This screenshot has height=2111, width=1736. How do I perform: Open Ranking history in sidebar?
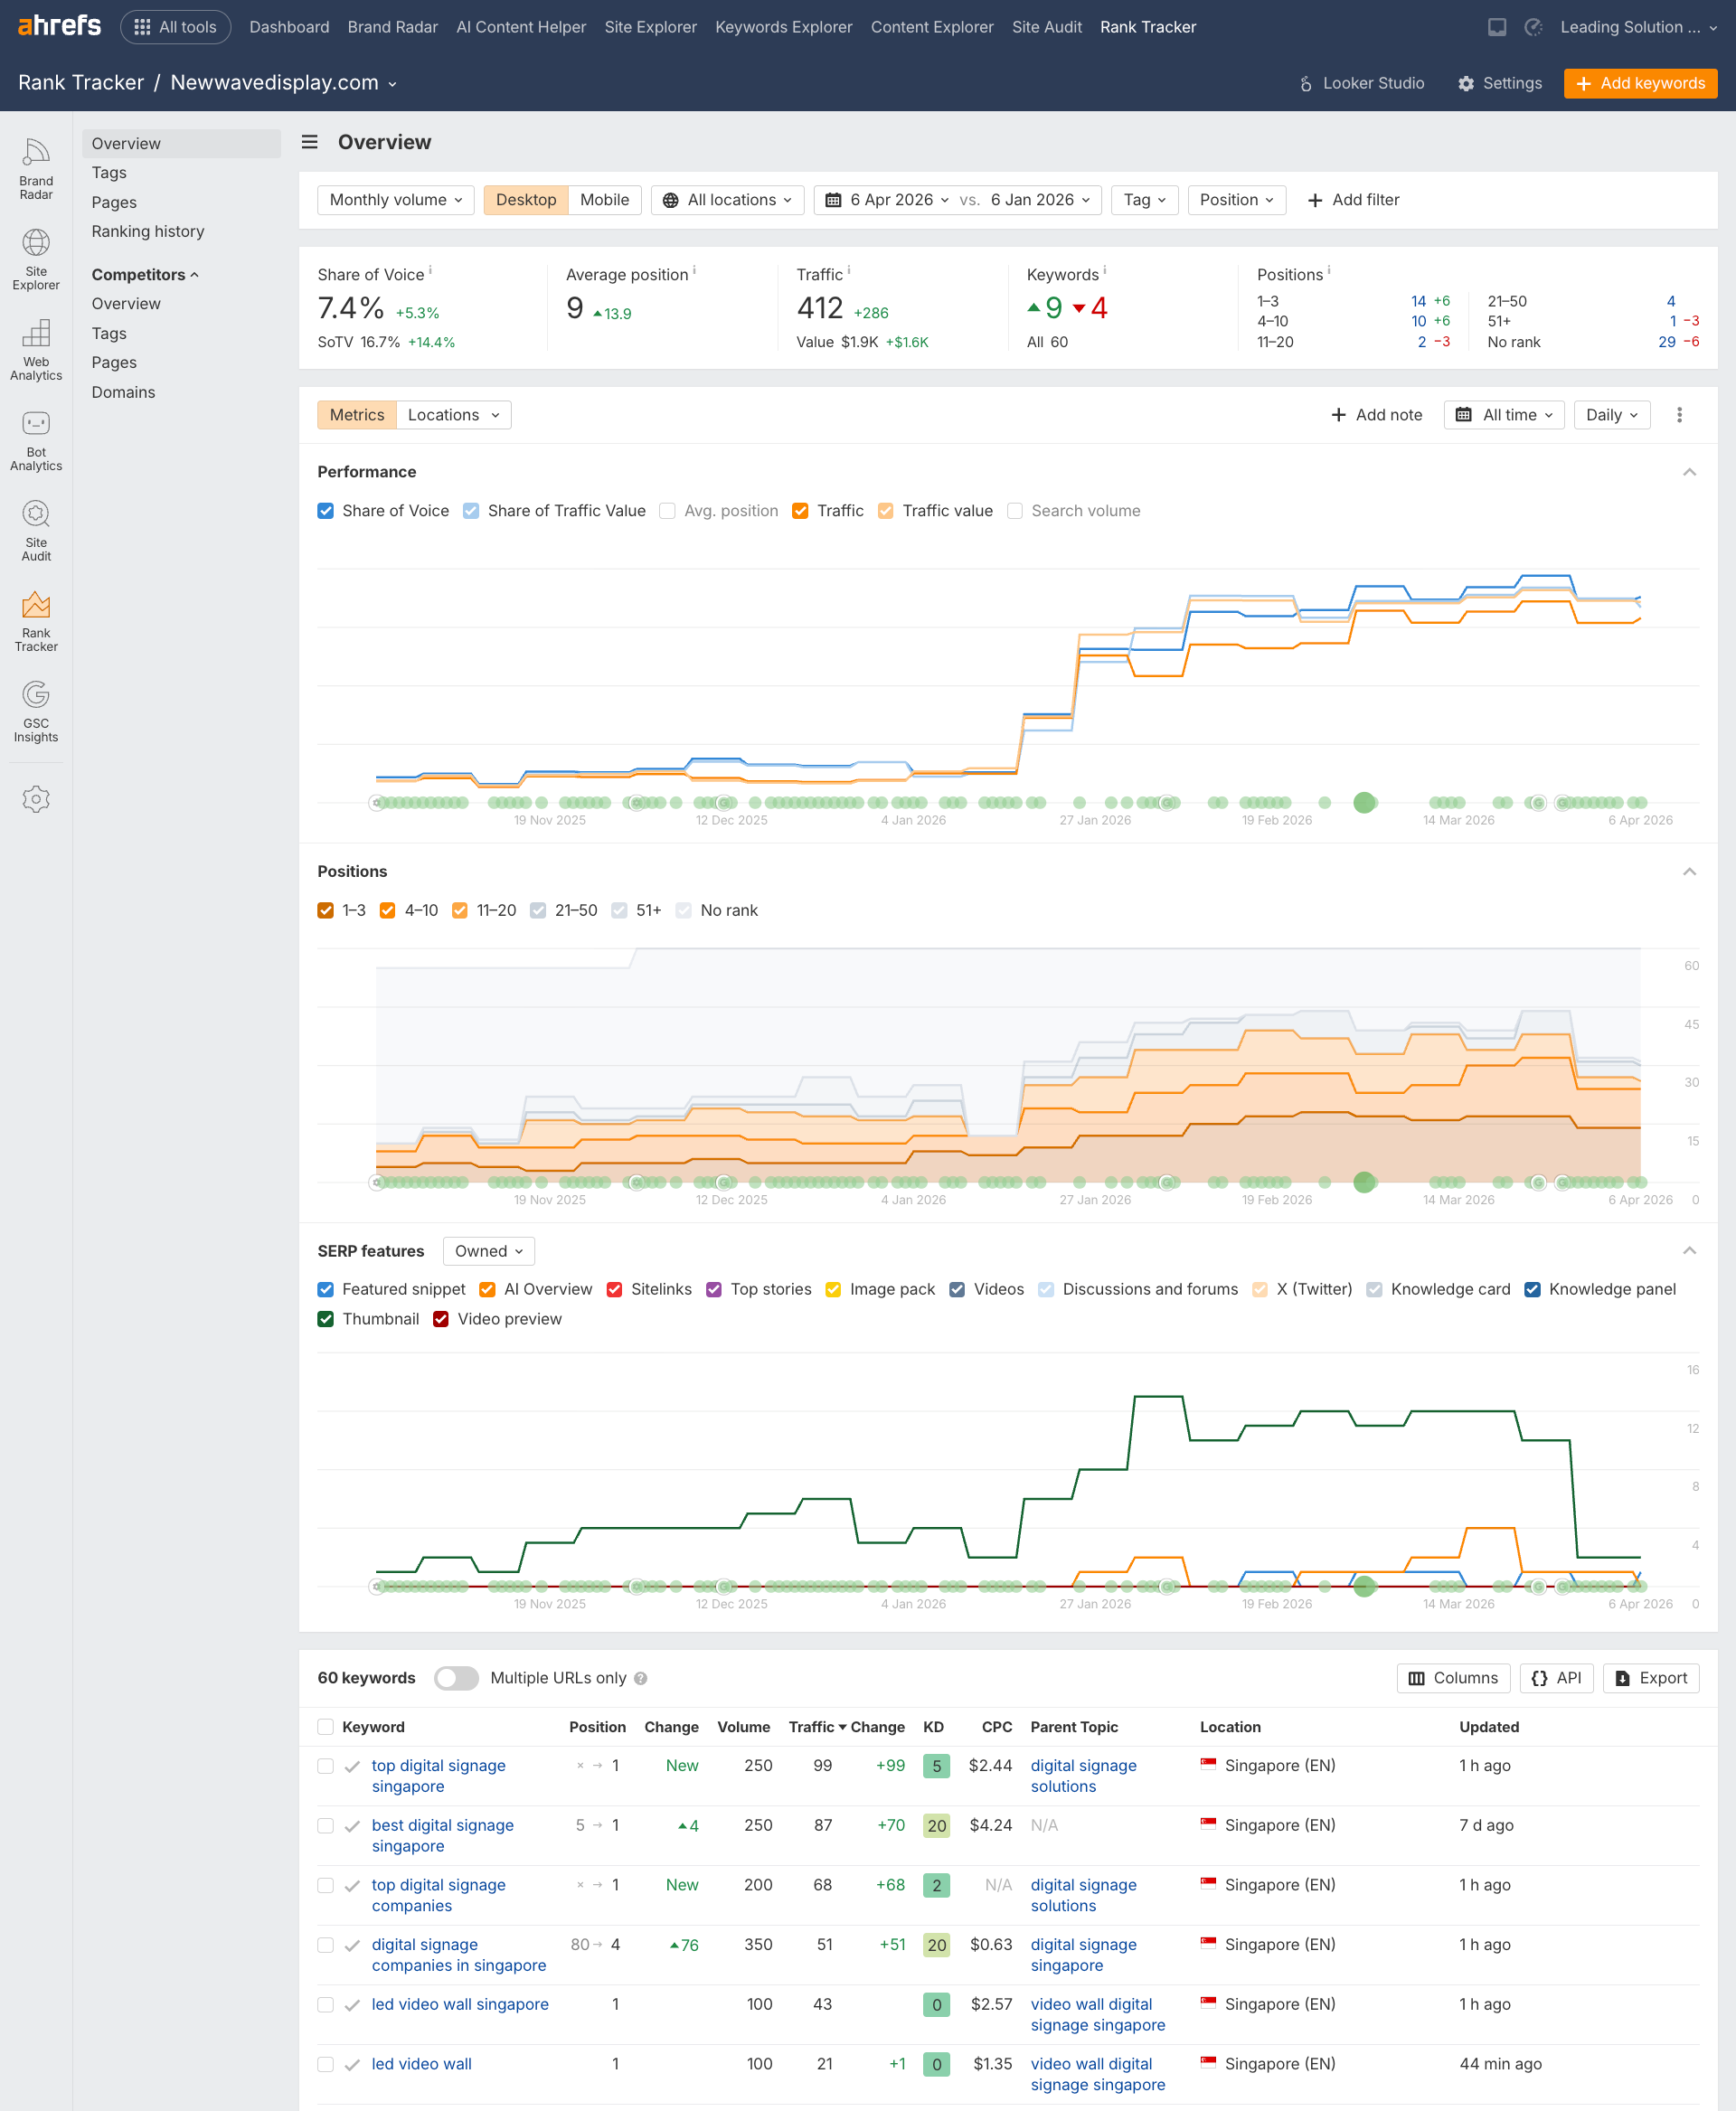[x=148, y=231]
